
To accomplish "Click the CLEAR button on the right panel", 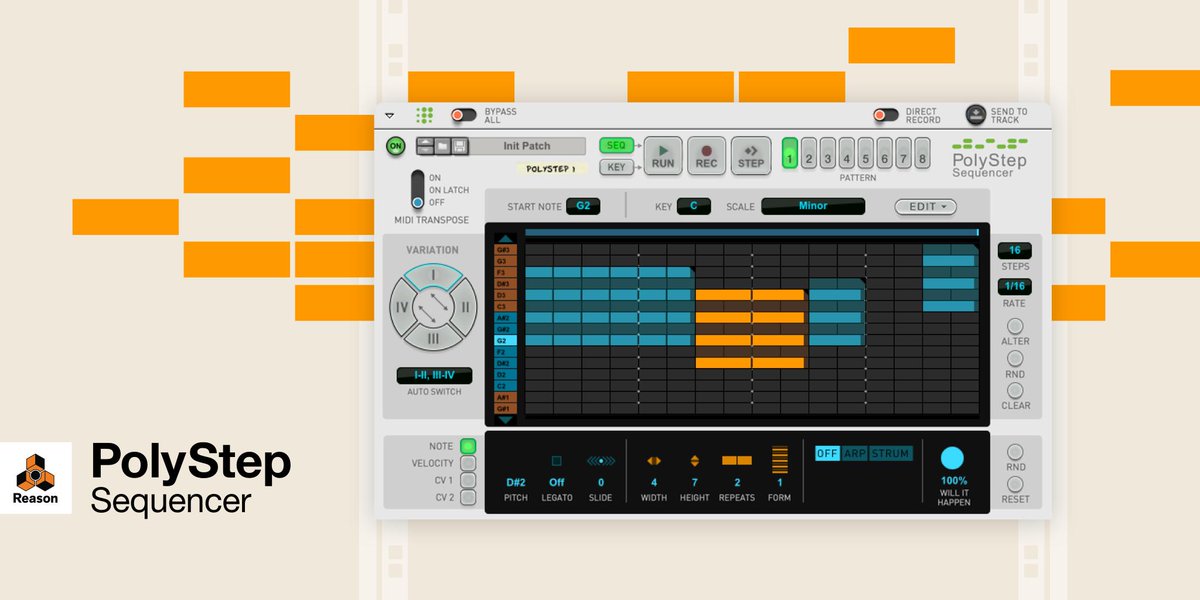I will pyautogui.click(x=1016, y=390).
